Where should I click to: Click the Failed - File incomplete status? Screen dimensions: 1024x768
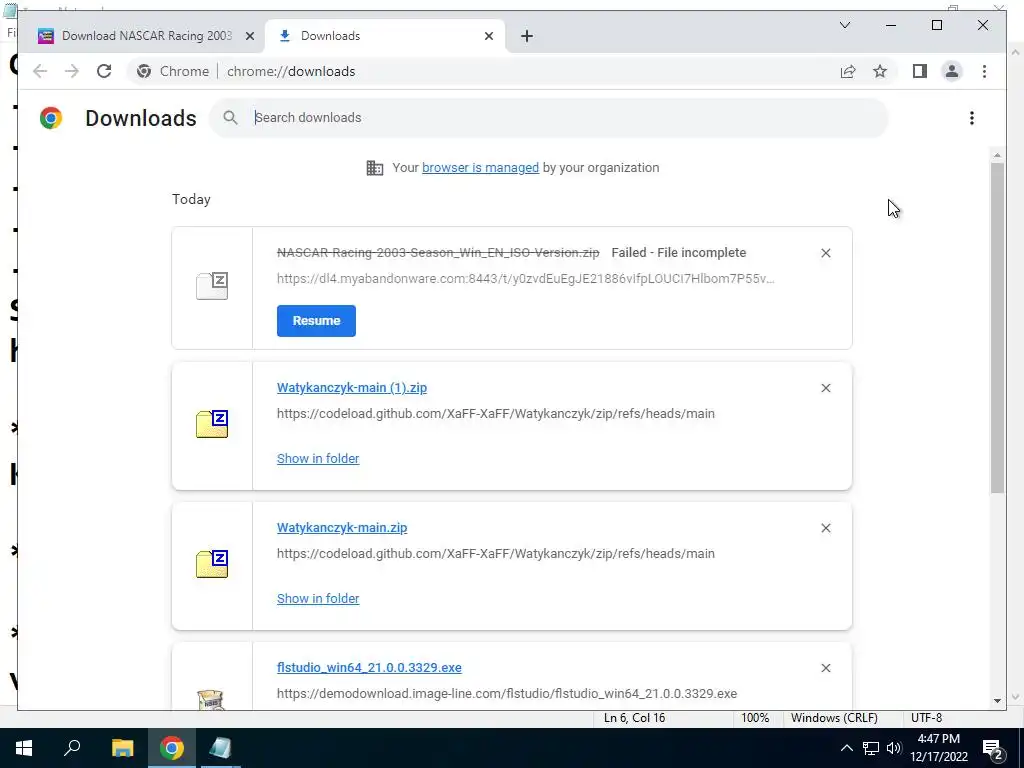click(679, 253)
